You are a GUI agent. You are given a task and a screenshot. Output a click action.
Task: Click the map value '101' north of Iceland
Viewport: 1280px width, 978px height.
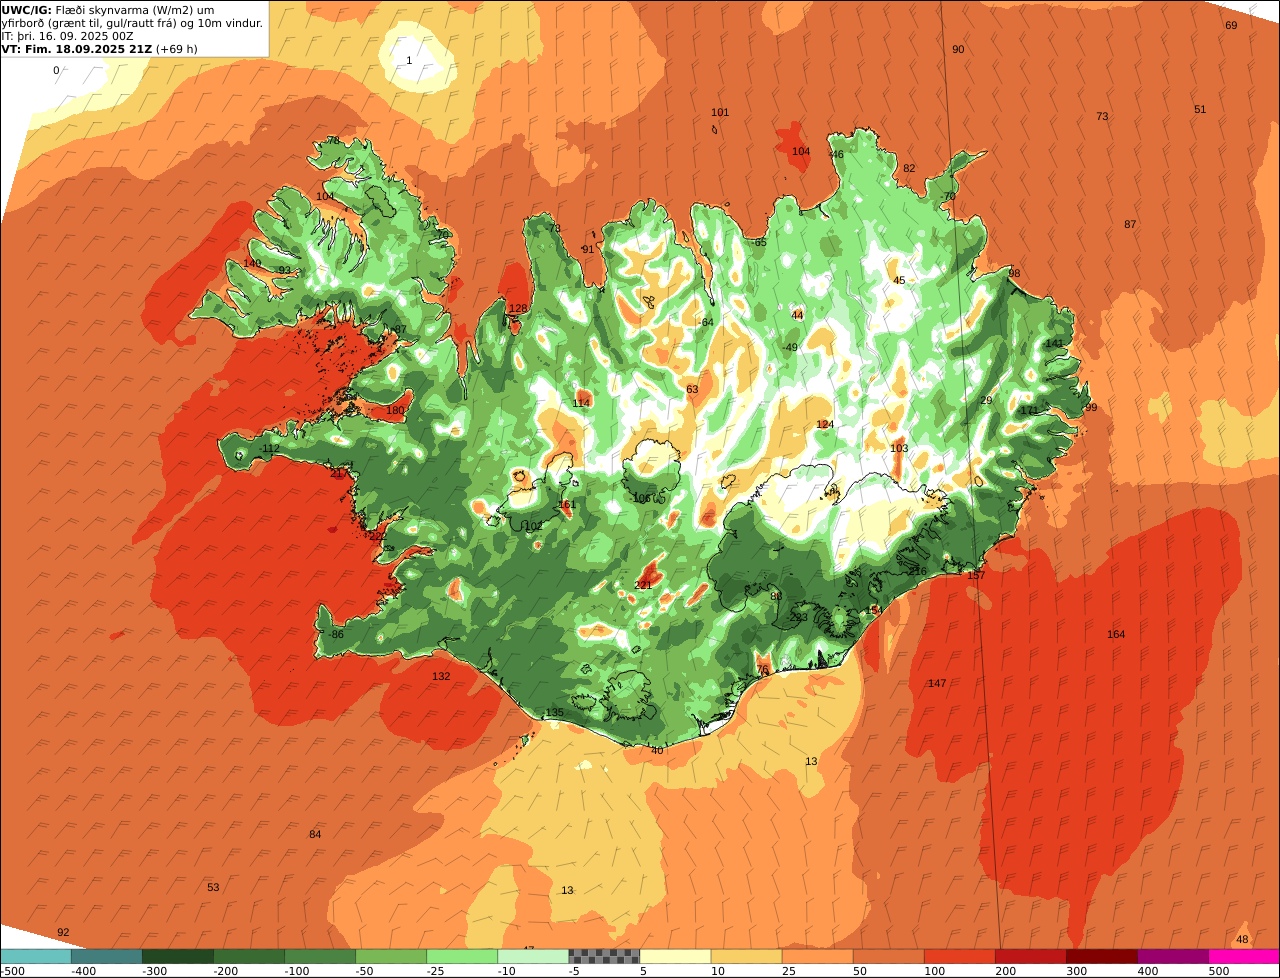pyautogui.click(x=720, y=113)
